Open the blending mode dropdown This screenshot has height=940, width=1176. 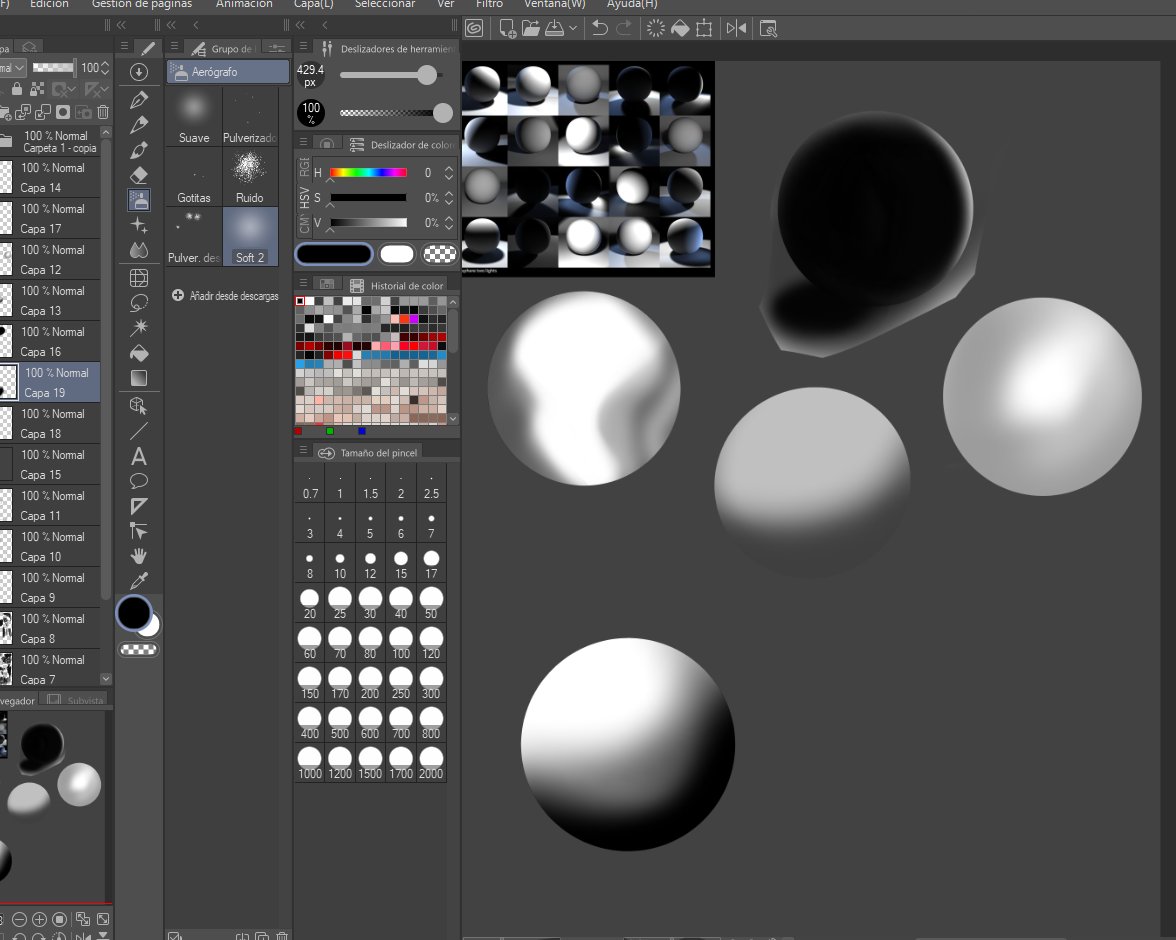coord(13,68)
